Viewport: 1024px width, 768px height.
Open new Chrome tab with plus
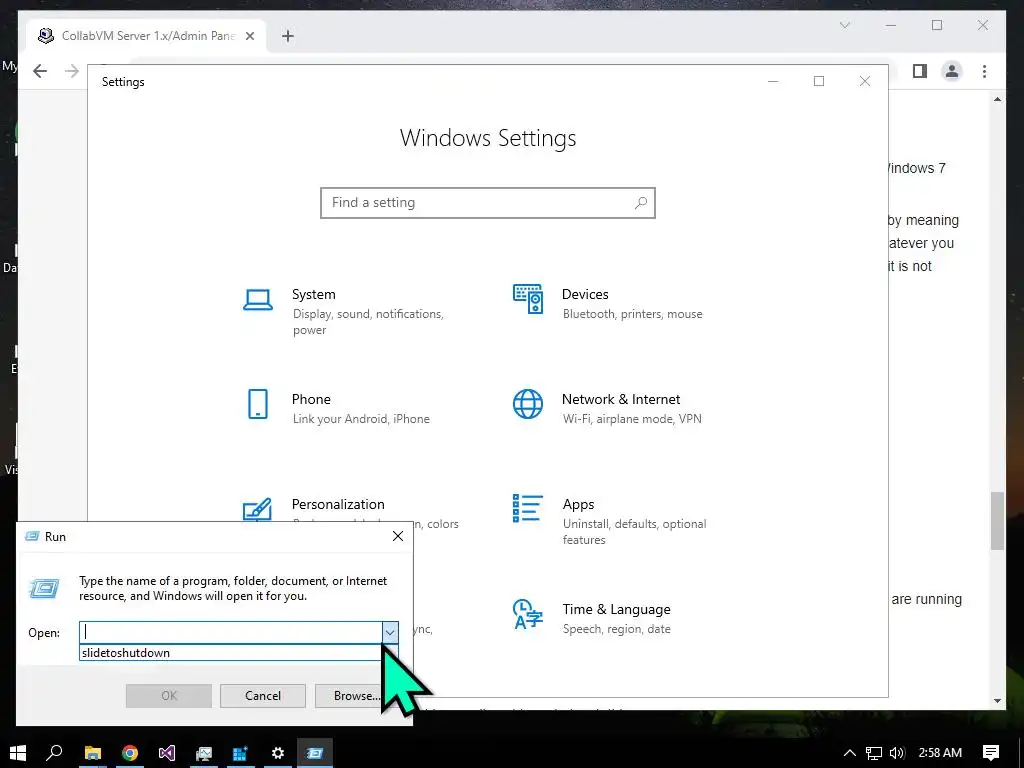click(287, 36)
